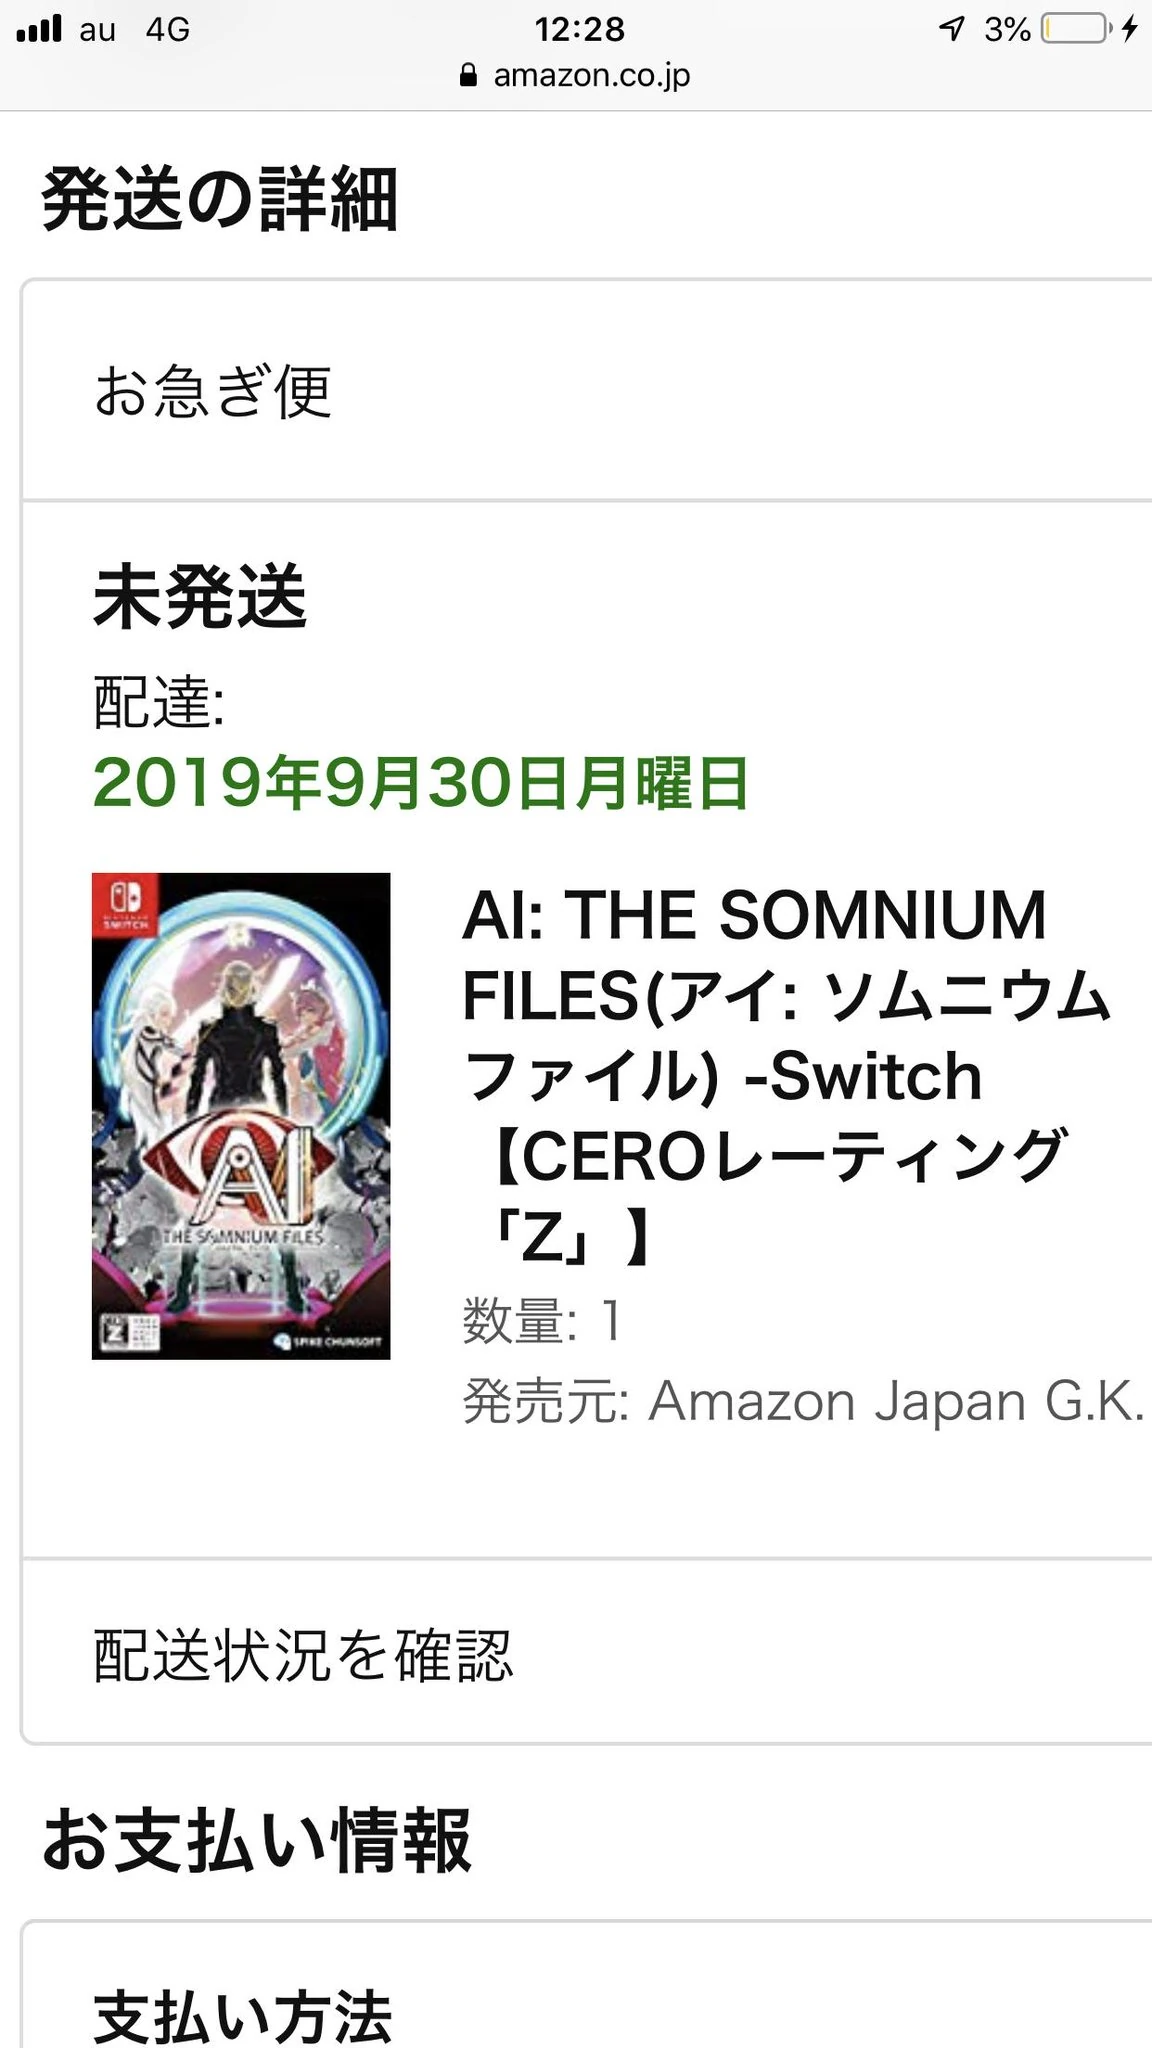
Task: Tap the padlock icon beside the URL
Action: 468,76
